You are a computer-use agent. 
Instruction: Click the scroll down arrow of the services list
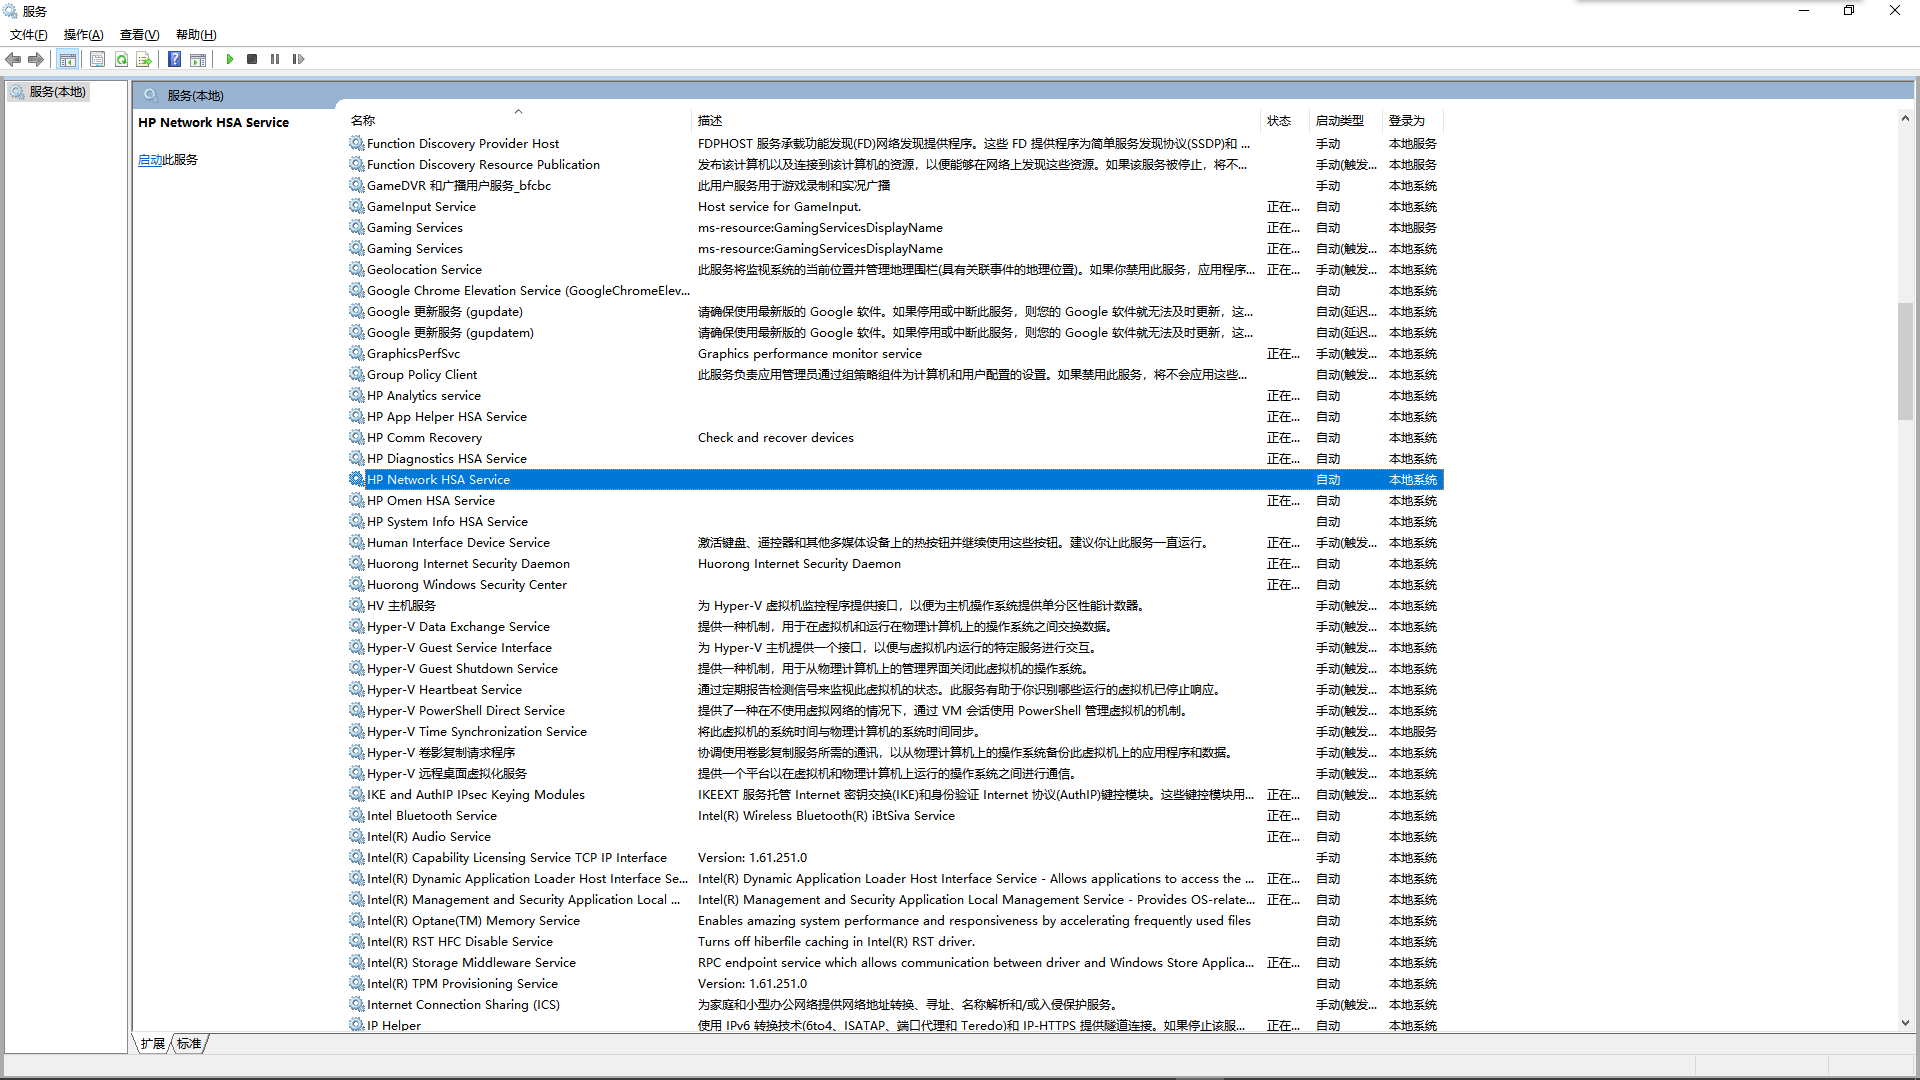click(x=1905, y=1023)
